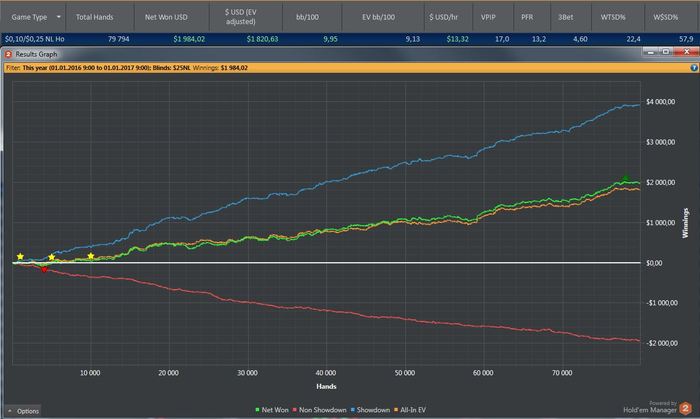Click the first yellow star marker near start
Image resolution: width=700 pixels, height=419 pixels.
point(20,256)
